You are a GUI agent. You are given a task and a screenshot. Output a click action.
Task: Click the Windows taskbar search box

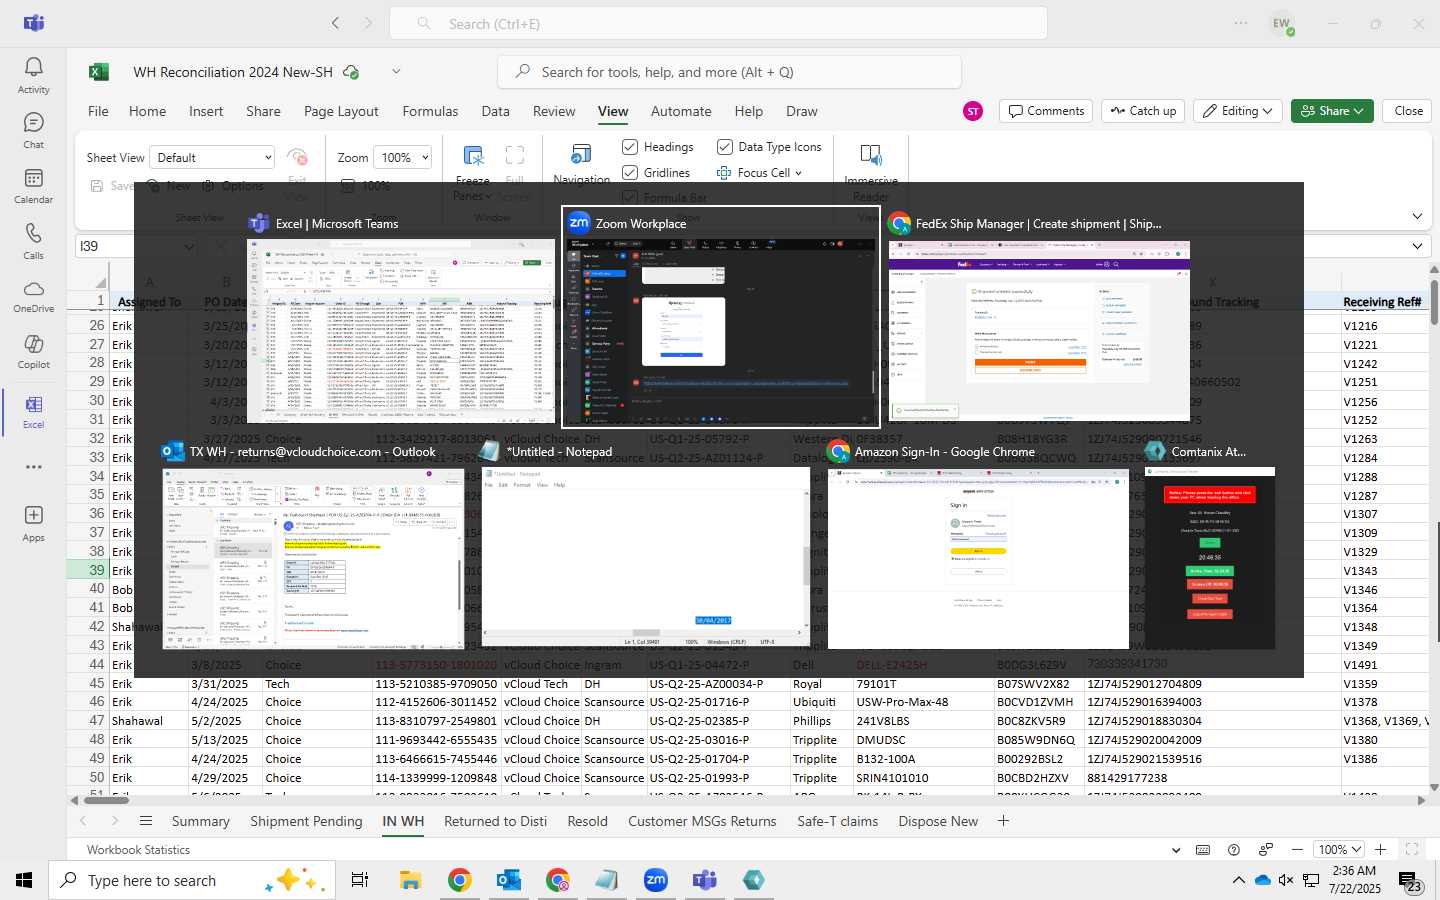click(x=190, y=880)
